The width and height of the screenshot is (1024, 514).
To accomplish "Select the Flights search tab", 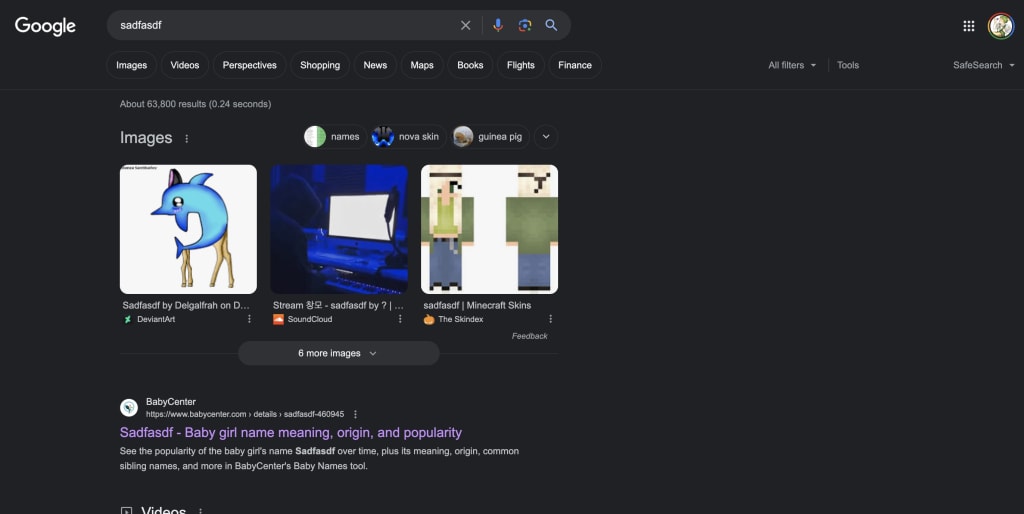I will 520,65.
